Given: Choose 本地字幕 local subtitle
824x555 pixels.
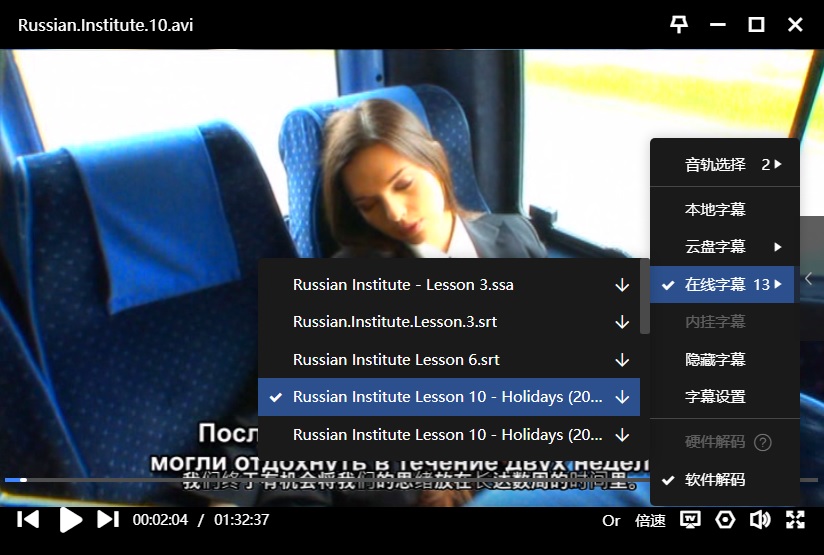Looking at the screenshot, I should [715, 210].
